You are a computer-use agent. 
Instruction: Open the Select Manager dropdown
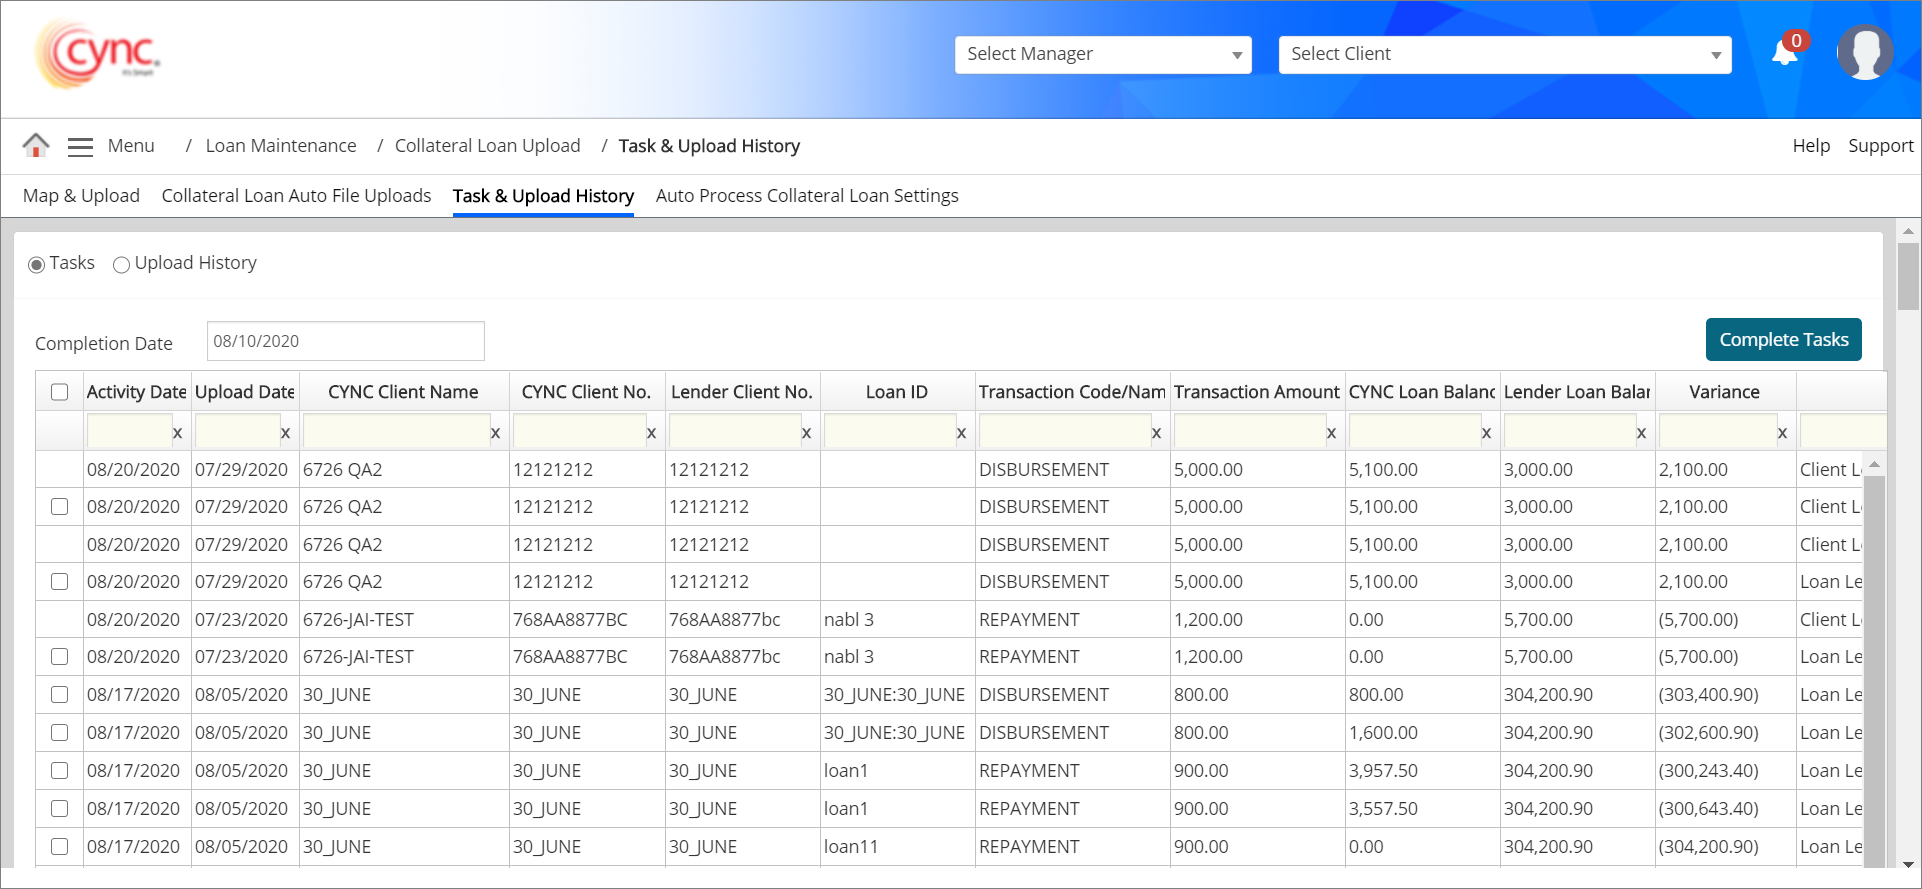(1102, 55)
